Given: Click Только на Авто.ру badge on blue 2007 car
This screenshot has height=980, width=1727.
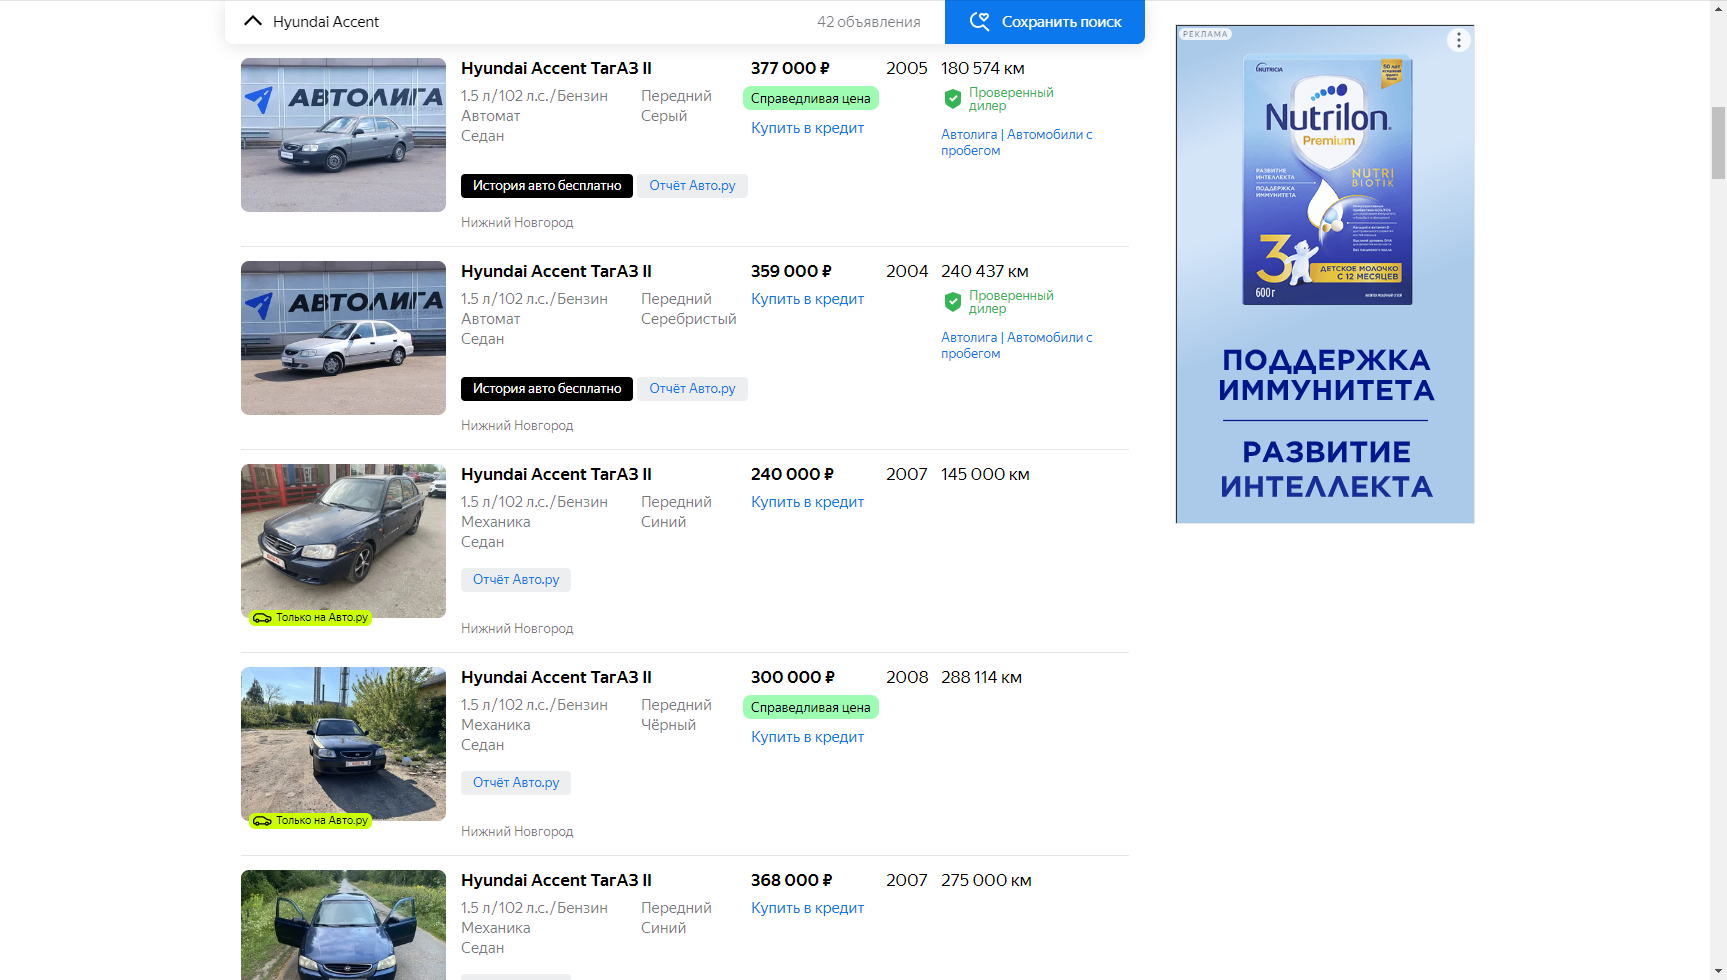Looking at the screenshot, I should [x=310, y=618].
